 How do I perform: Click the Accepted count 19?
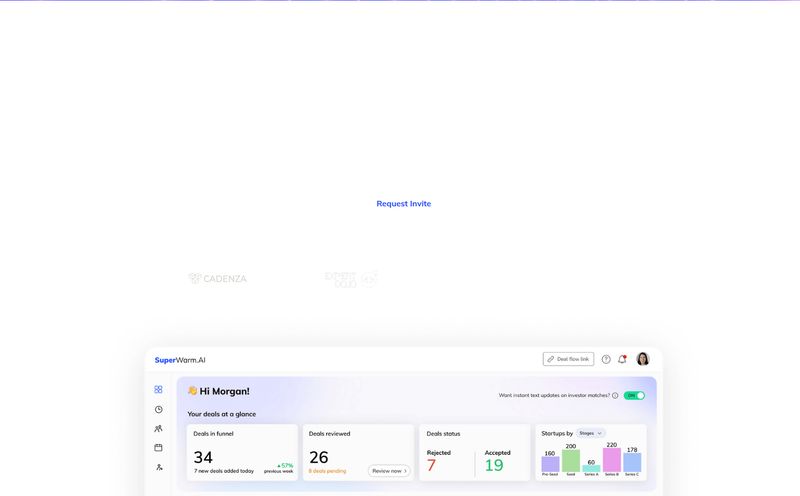click(494, 465)
